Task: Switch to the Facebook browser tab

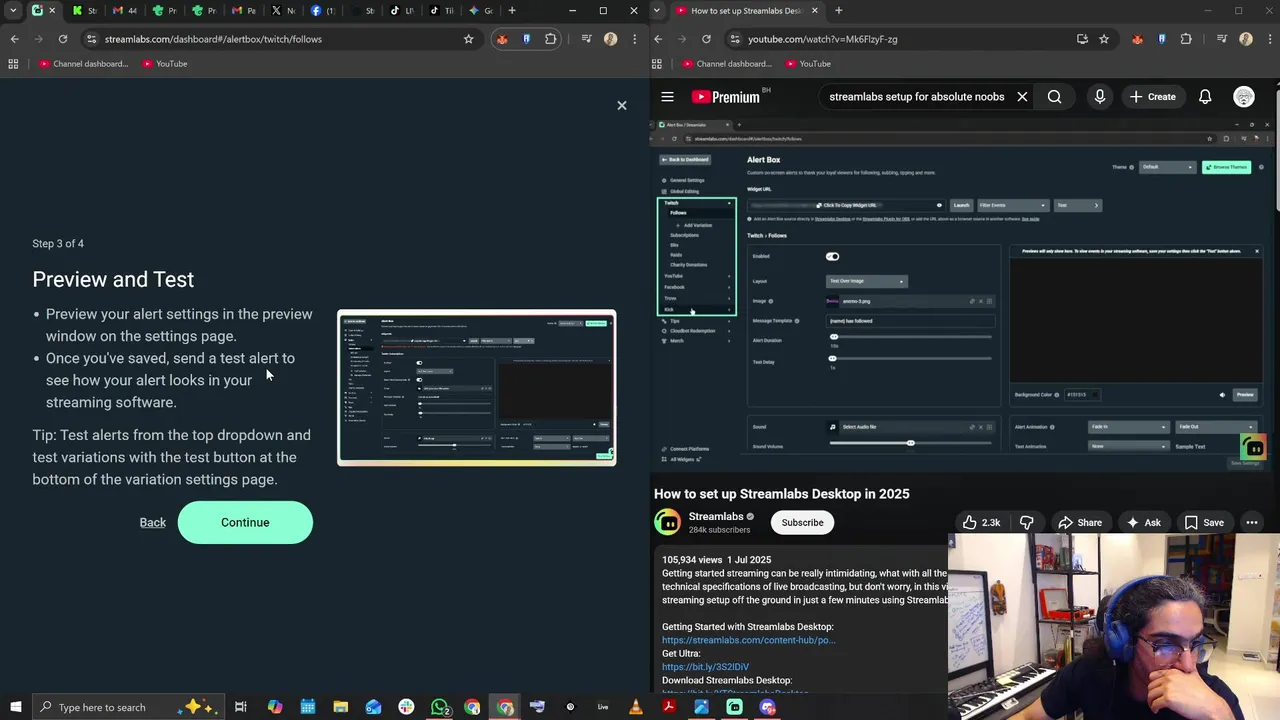Action: click(324, 11)
